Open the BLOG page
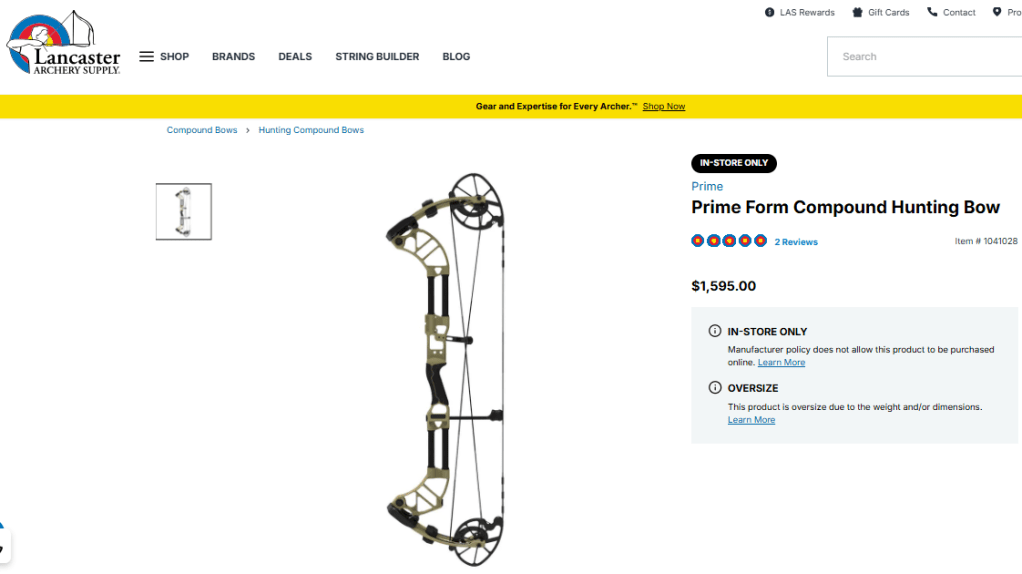The image size is (1022, 574). pyautogui.click(x=456, y=57)
